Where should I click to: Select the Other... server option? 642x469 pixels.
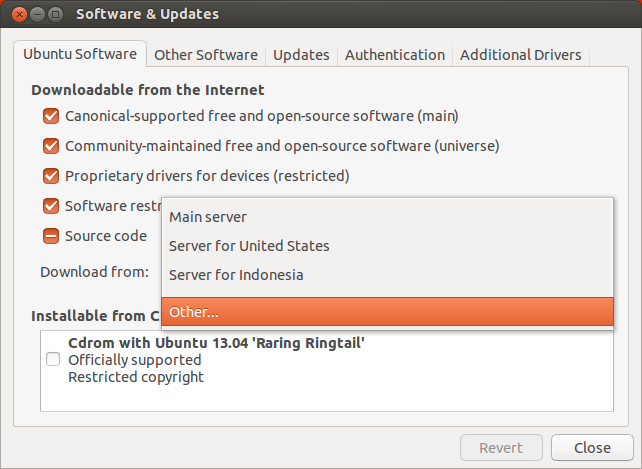click(194, 312)
